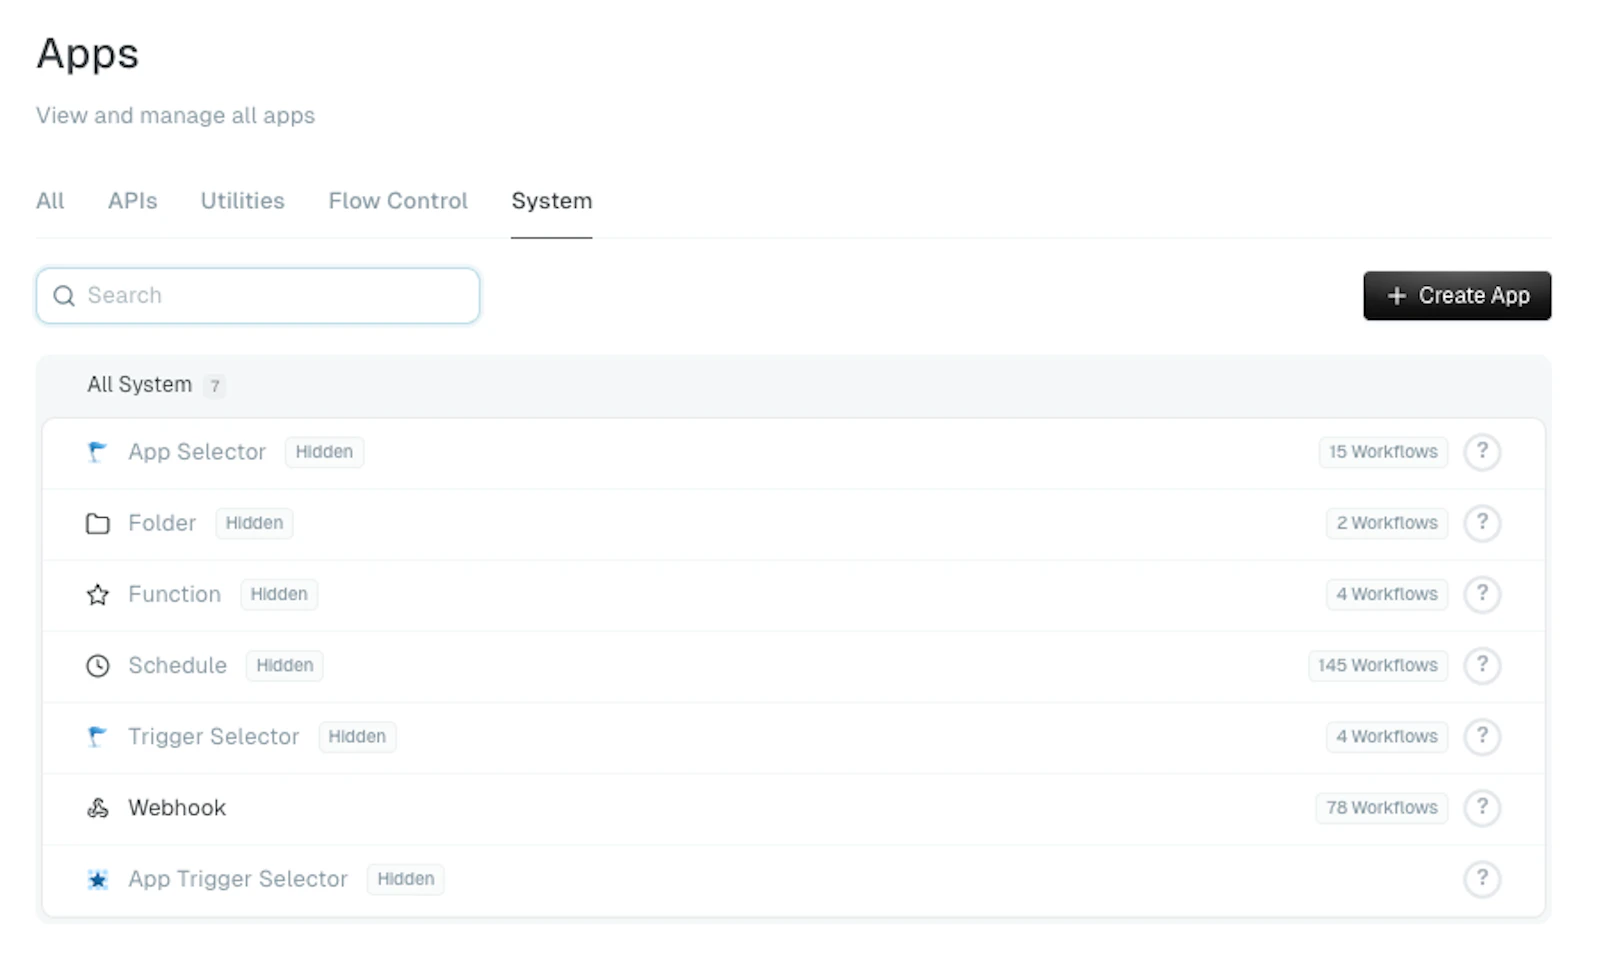Click the search magnifier icon
This screenshot has width=1600, height=965.
(64, 296)
